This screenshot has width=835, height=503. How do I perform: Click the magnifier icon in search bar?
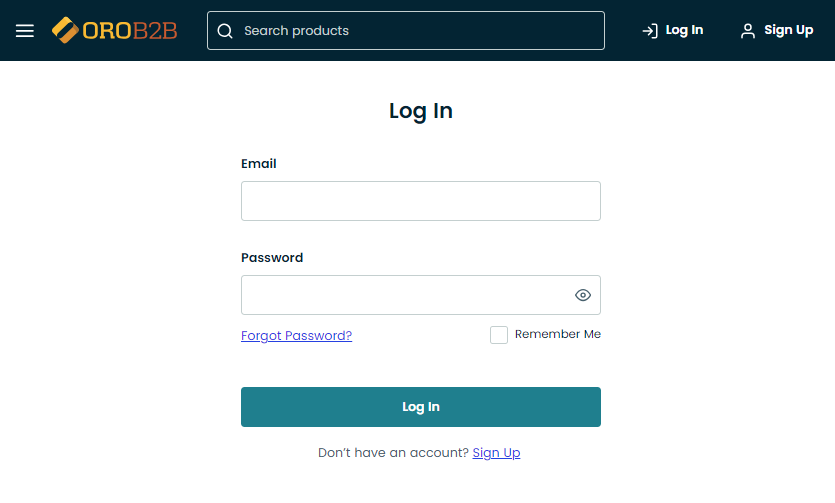tap(225, 31)
